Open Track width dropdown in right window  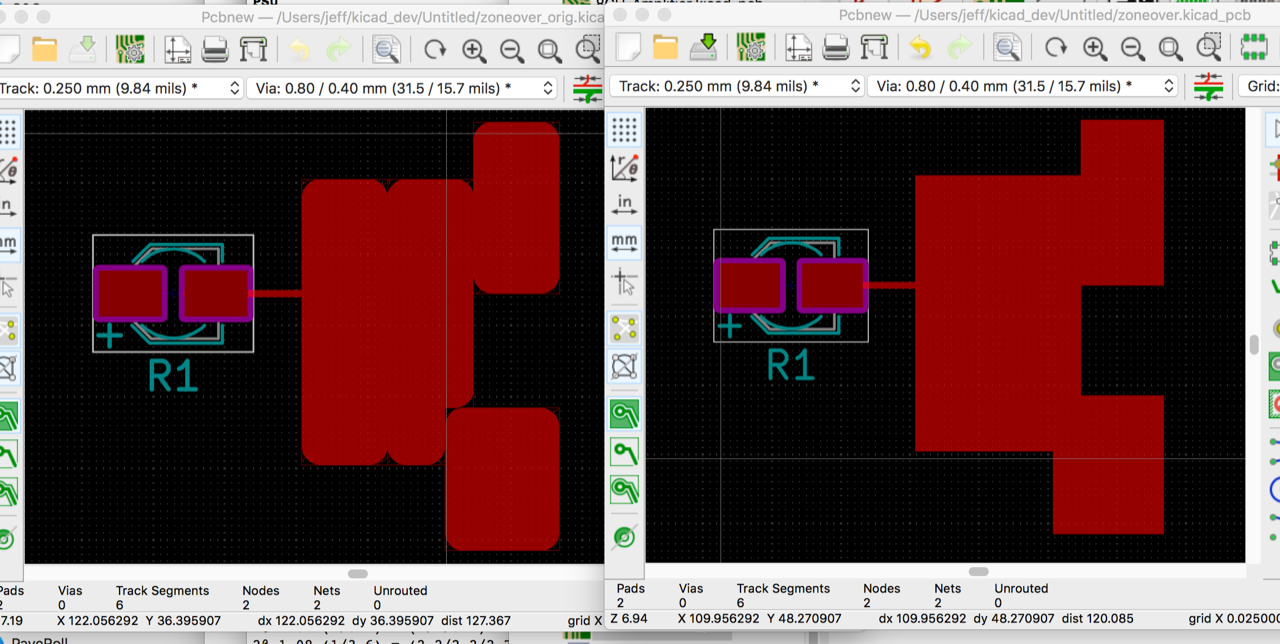tap(737, 86)
